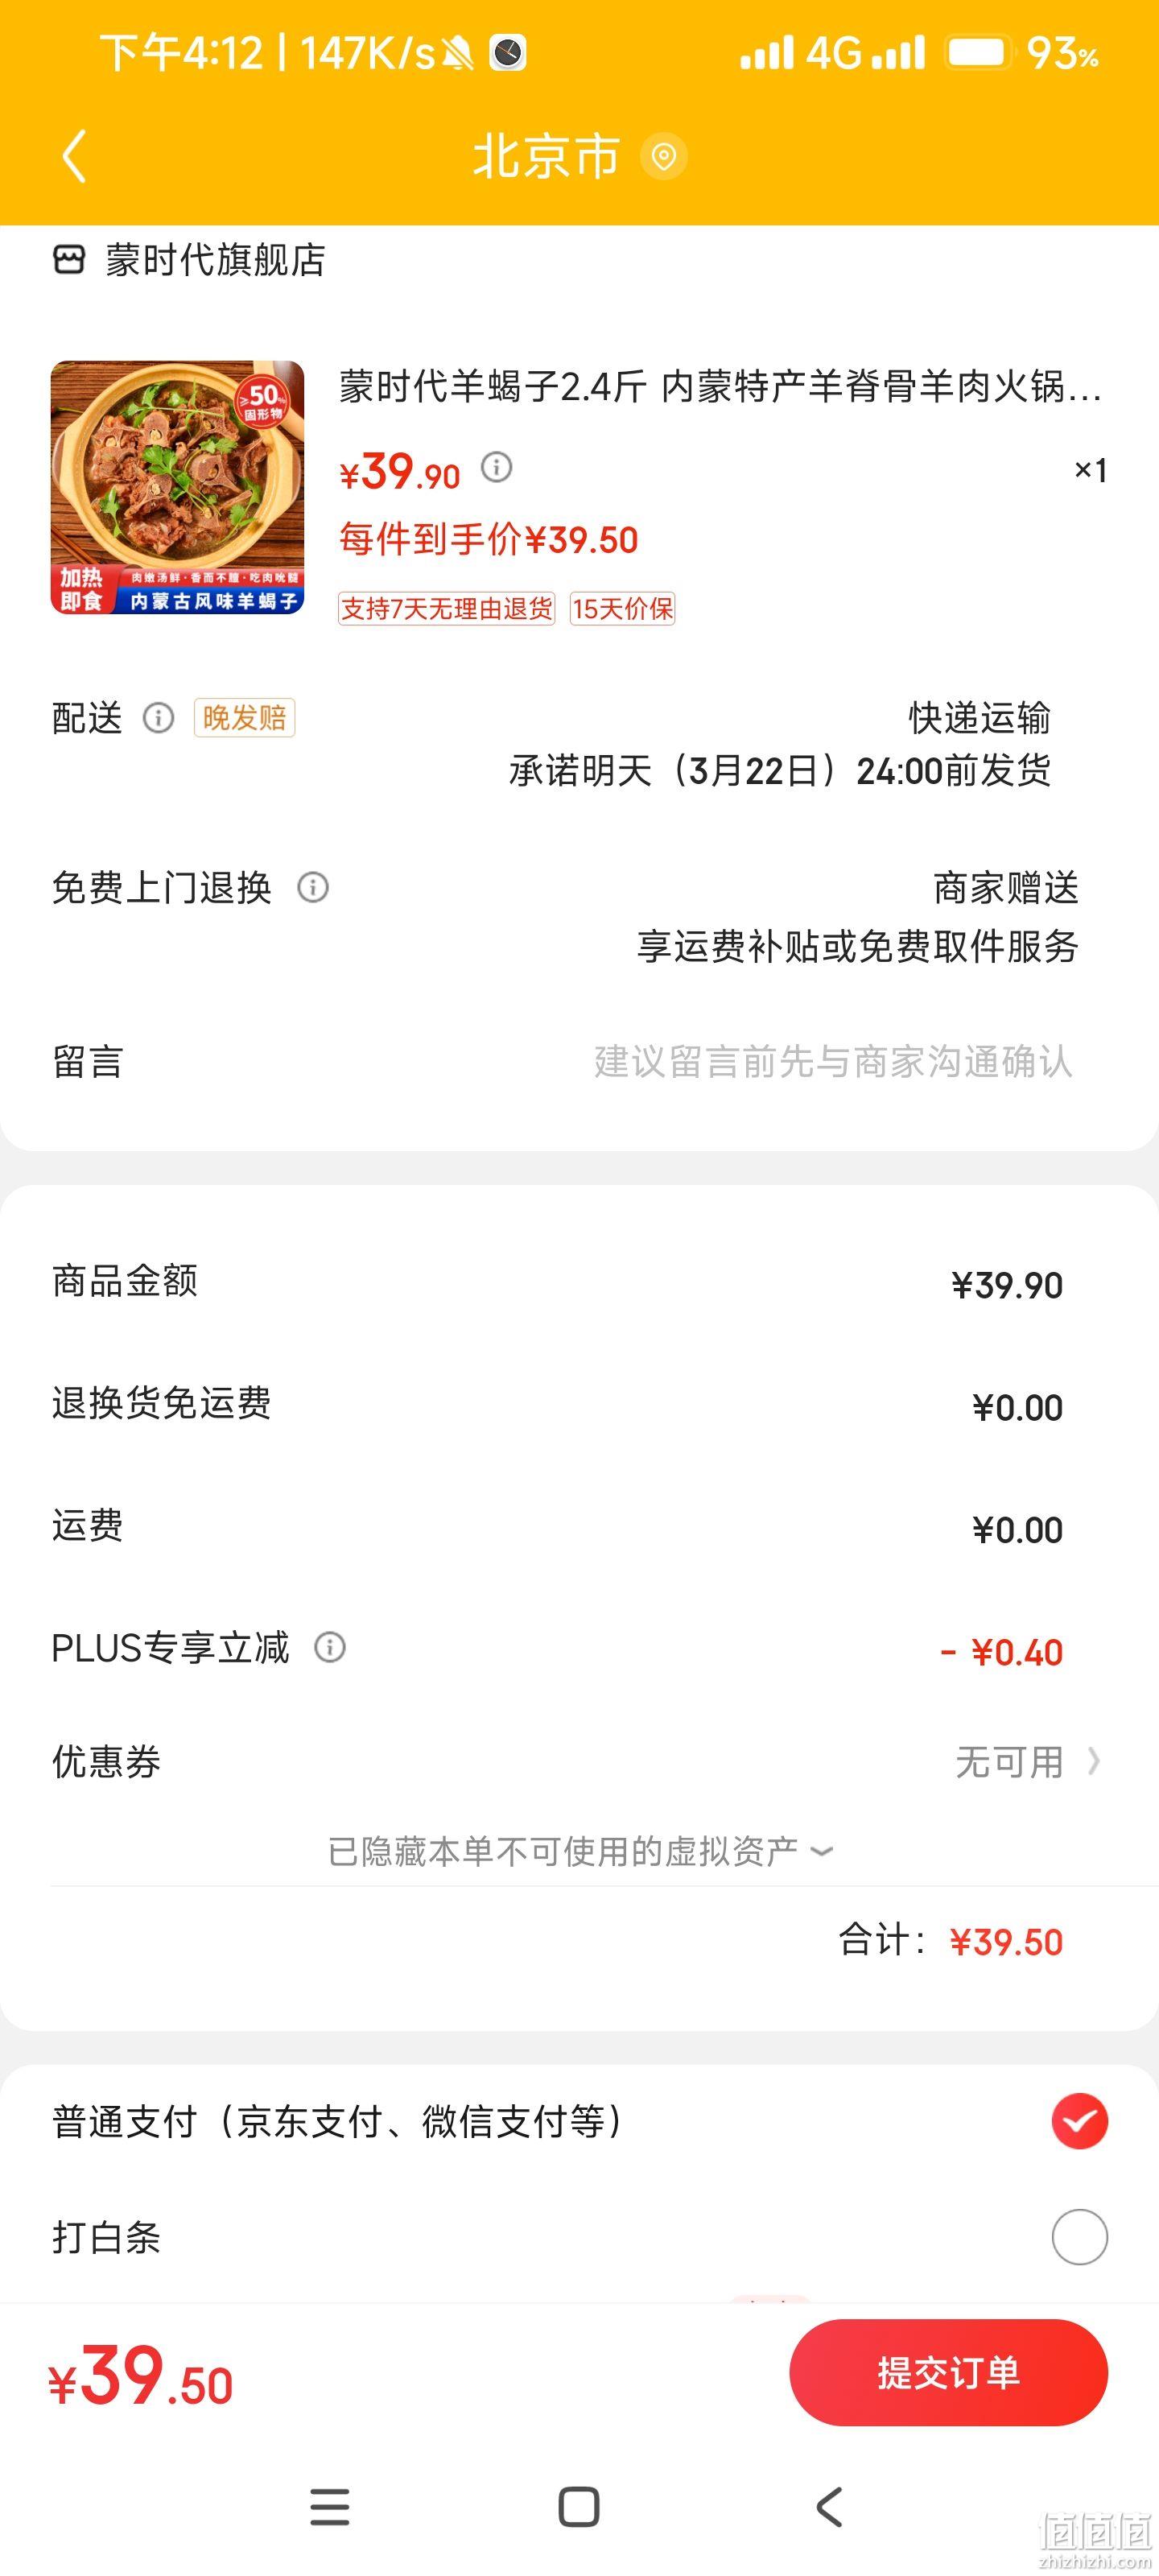Image resolution: width=1159 pixels, height=2576 pixels.
Task: Tap Android home navigation button
Action: pos(579,2506)
